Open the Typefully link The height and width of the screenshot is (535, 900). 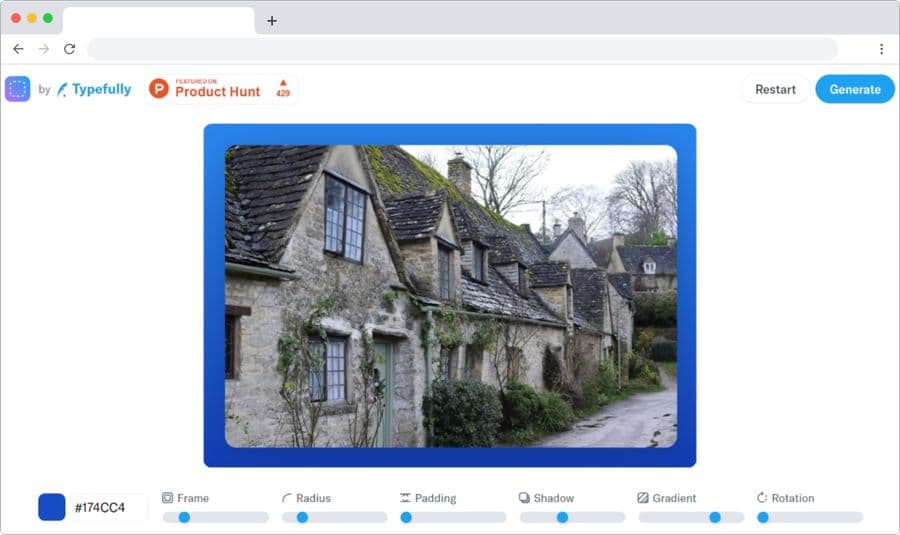point(94,89)
